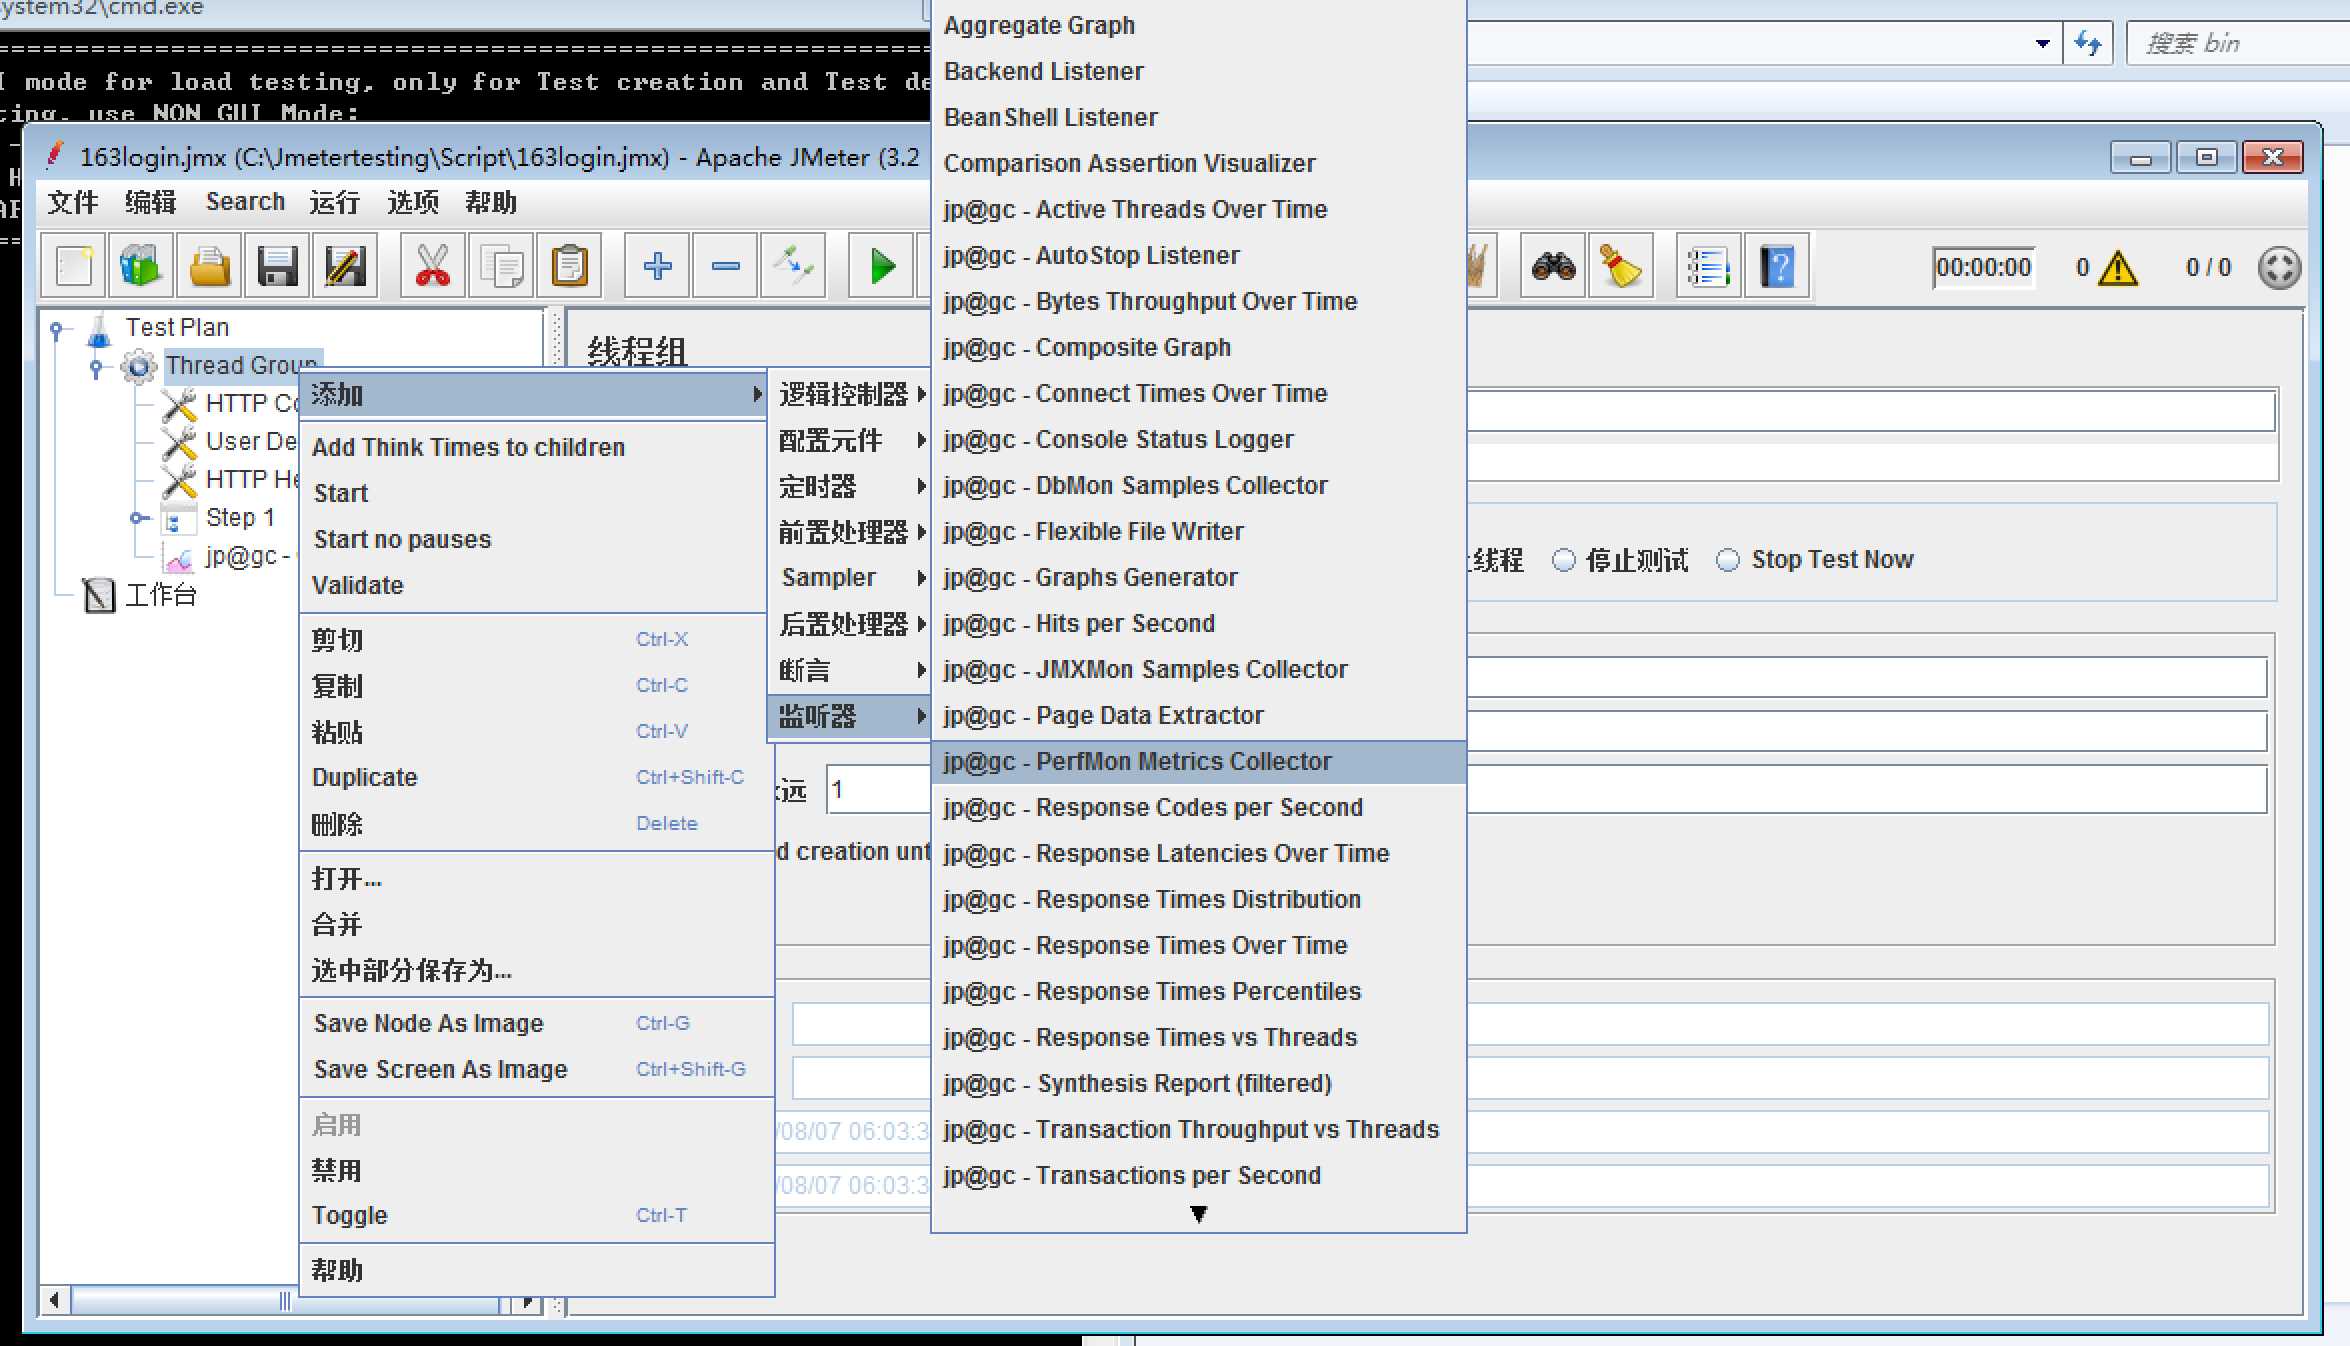
Task: Choose jp@gc - PerfMon Metrics Collector
Action: click(x=1198, y=762)
